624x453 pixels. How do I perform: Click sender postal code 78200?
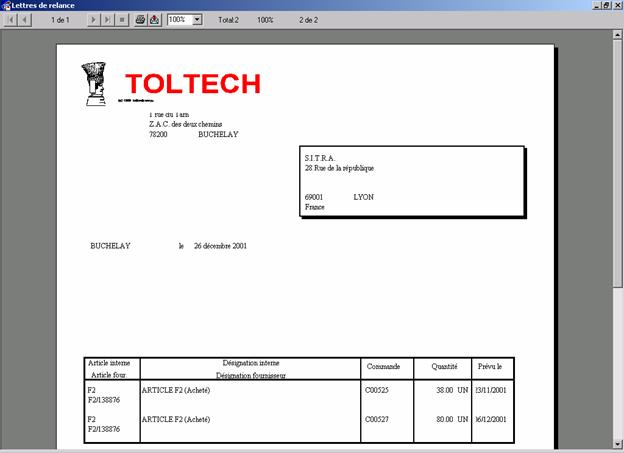[x=158, y=135]
